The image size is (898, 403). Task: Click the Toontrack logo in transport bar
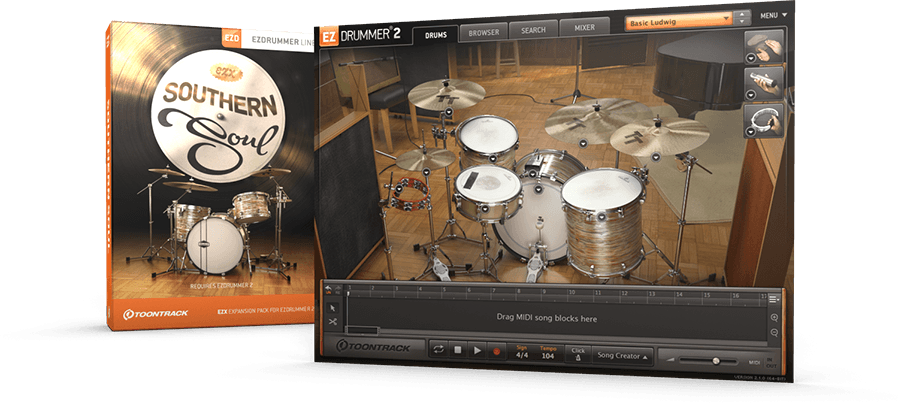pos(373,347)
